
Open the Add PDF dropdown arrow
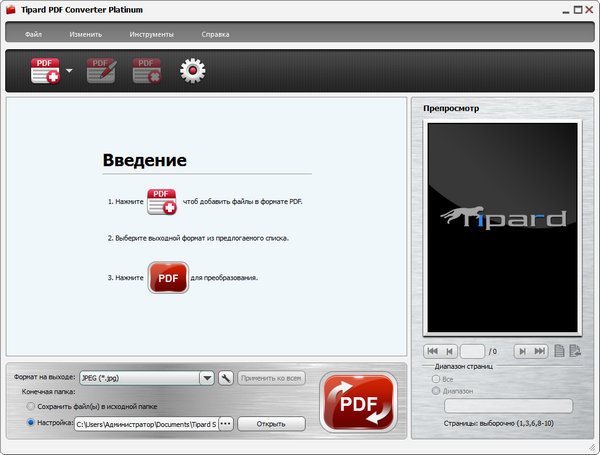click(69, 70)
